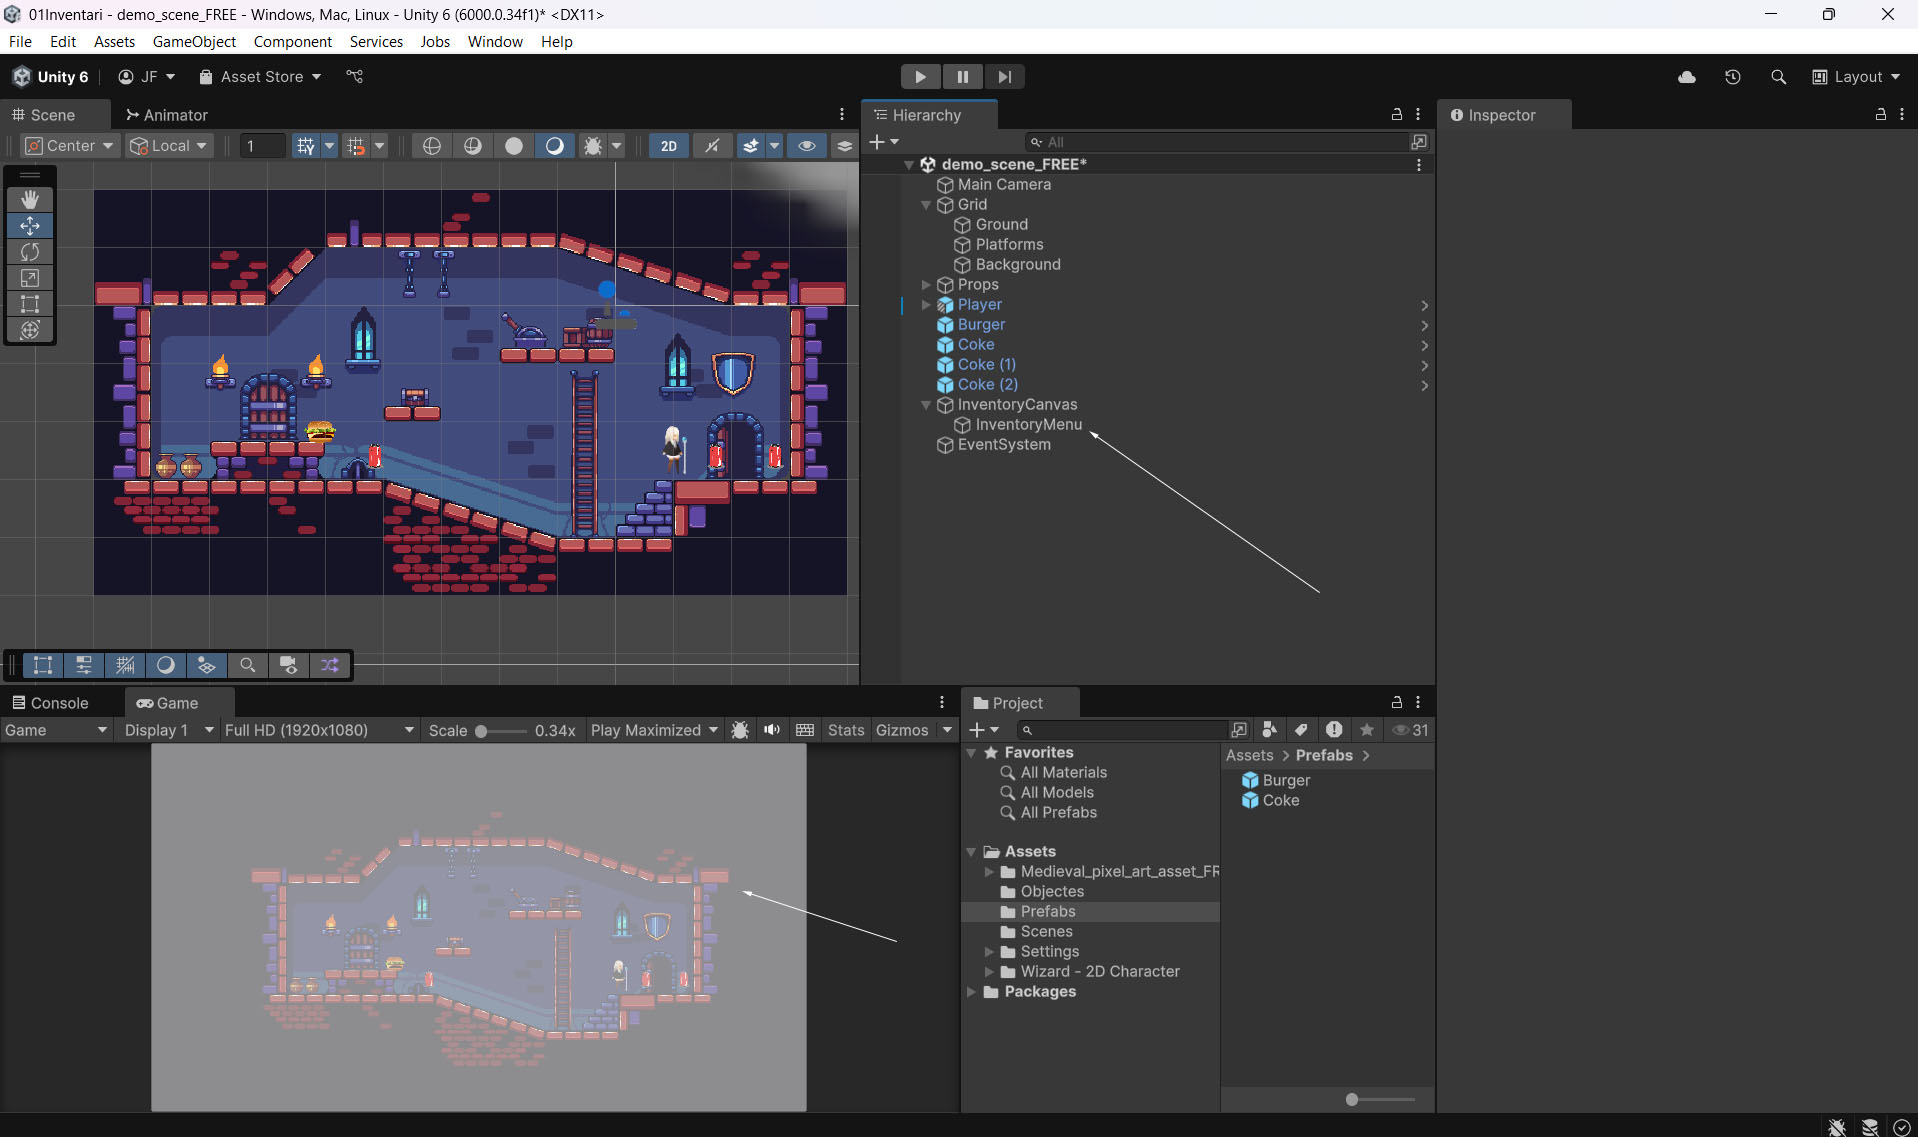Open the Unity Cloud icon
The height and width of the screenshot is (1137, 1918).
1686,77
